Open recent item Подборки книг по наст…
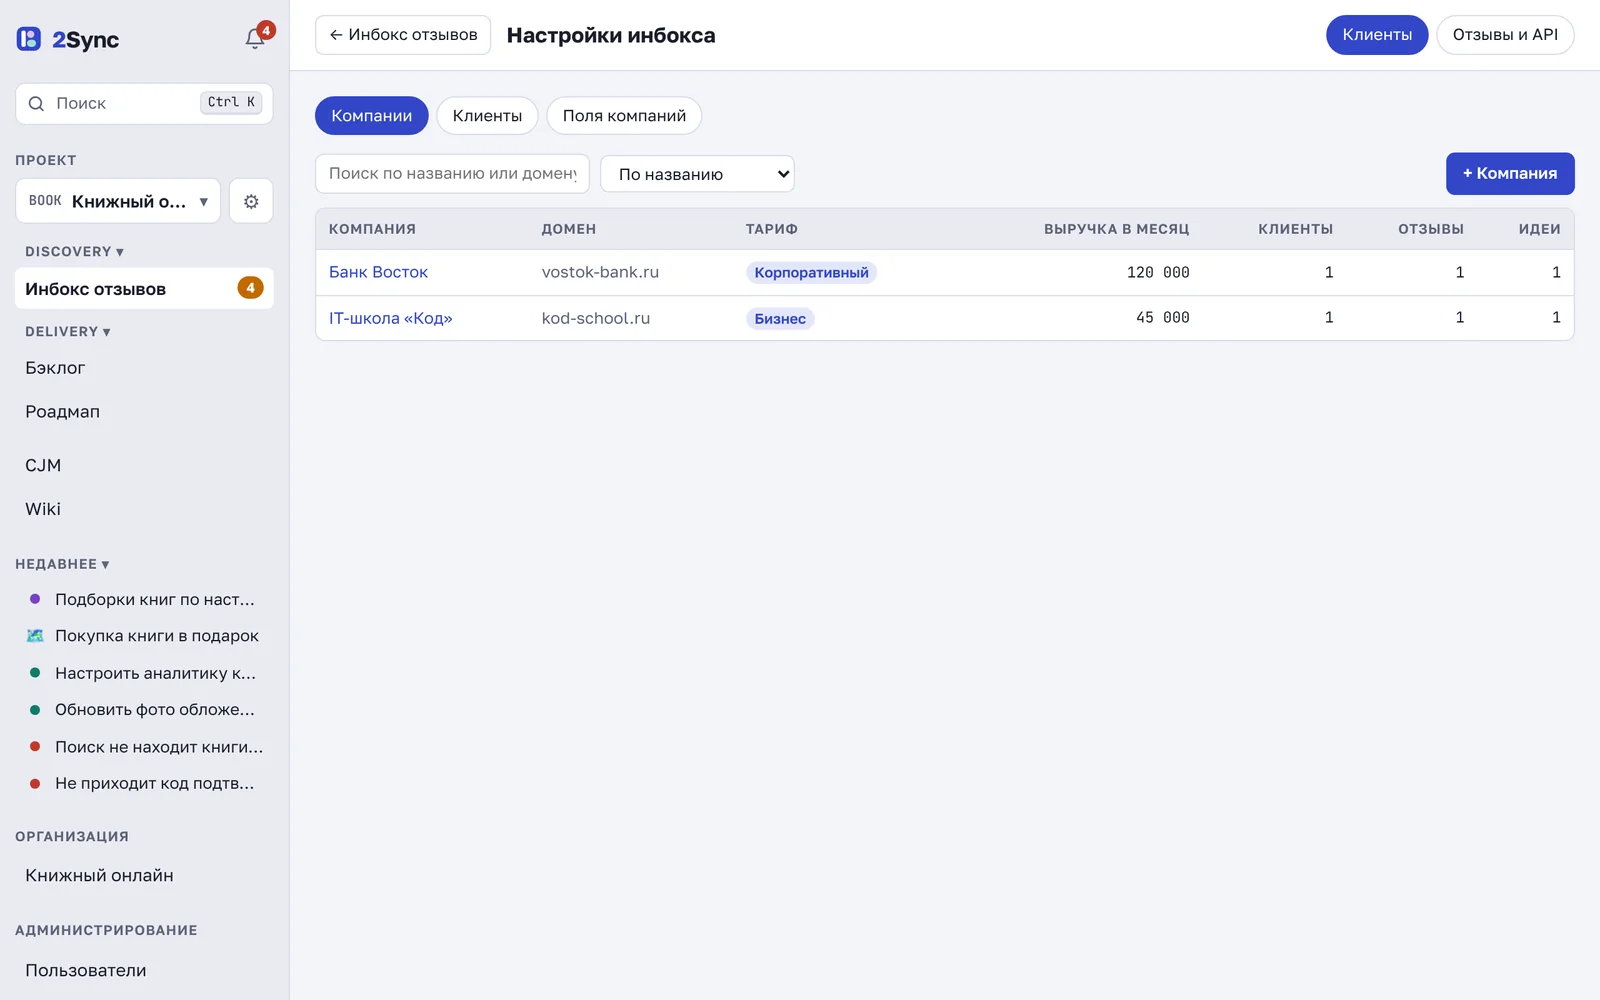This screenshot has height=1000, width=1600. [144, 600]
